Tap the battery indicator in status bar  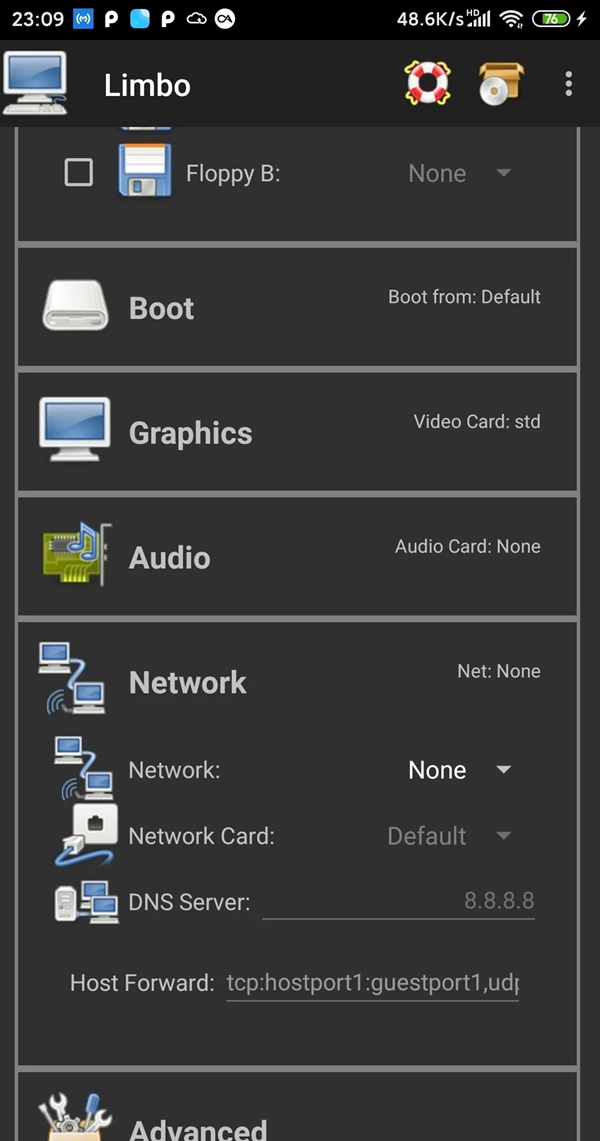click(552, 19)
